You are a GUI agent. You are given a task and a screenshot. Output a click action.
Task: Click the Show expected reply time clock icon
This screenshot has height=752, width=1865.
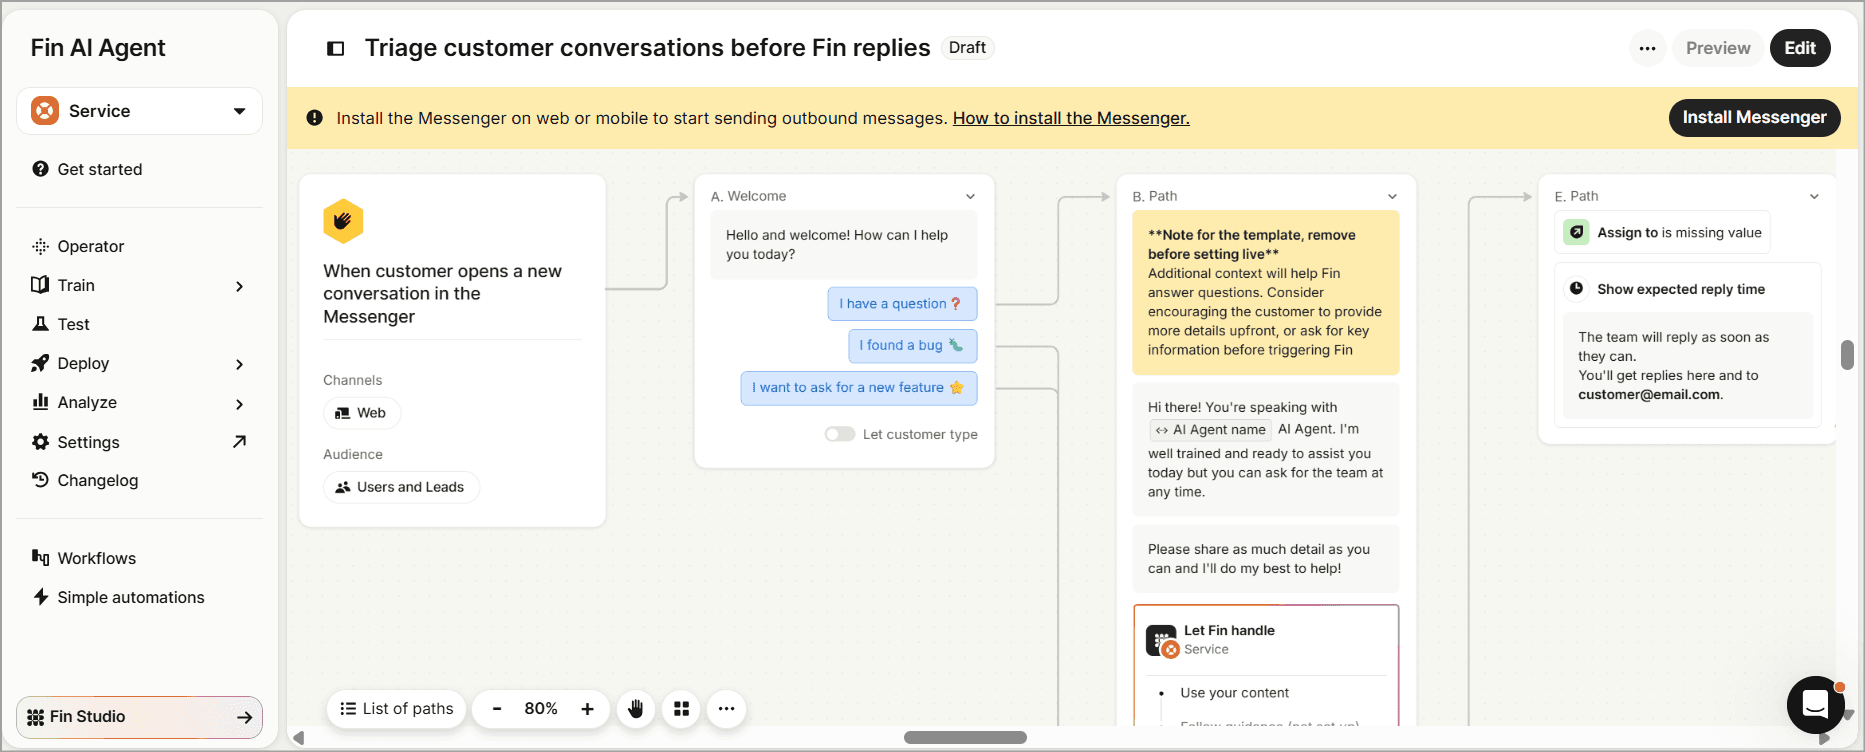click(1577, 289)
